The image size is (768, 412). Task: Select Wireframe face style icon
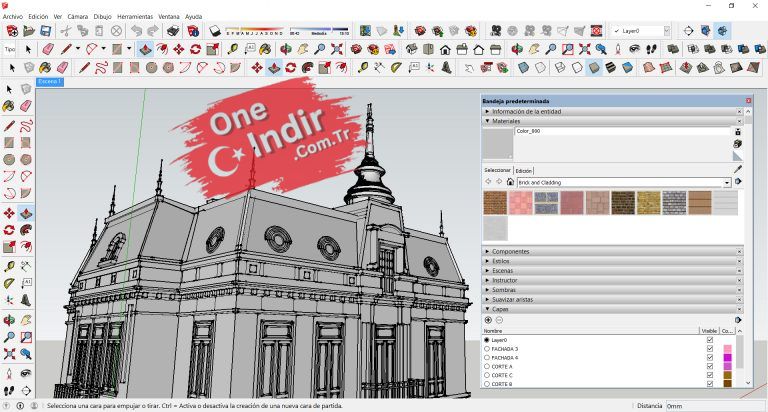click(560, 67)
